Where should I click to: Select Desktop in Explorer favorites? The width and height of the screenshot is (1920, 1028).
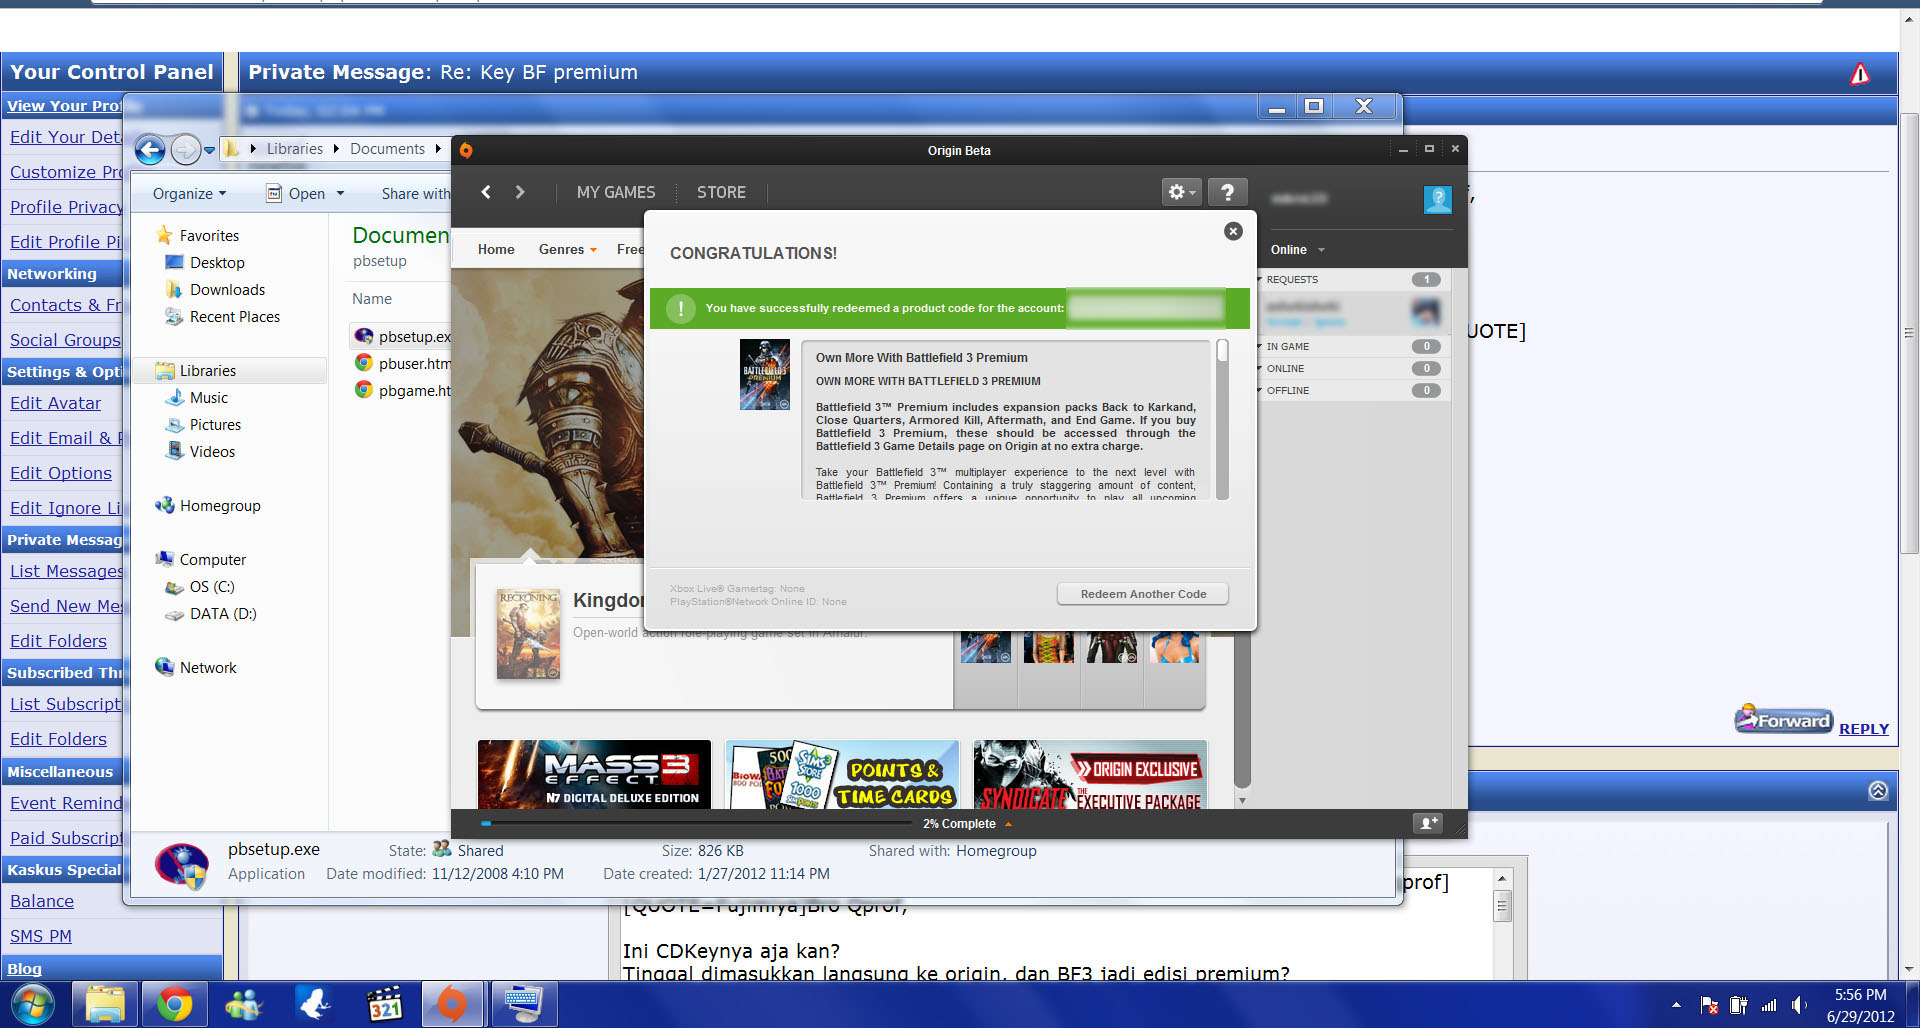(205, 263)
